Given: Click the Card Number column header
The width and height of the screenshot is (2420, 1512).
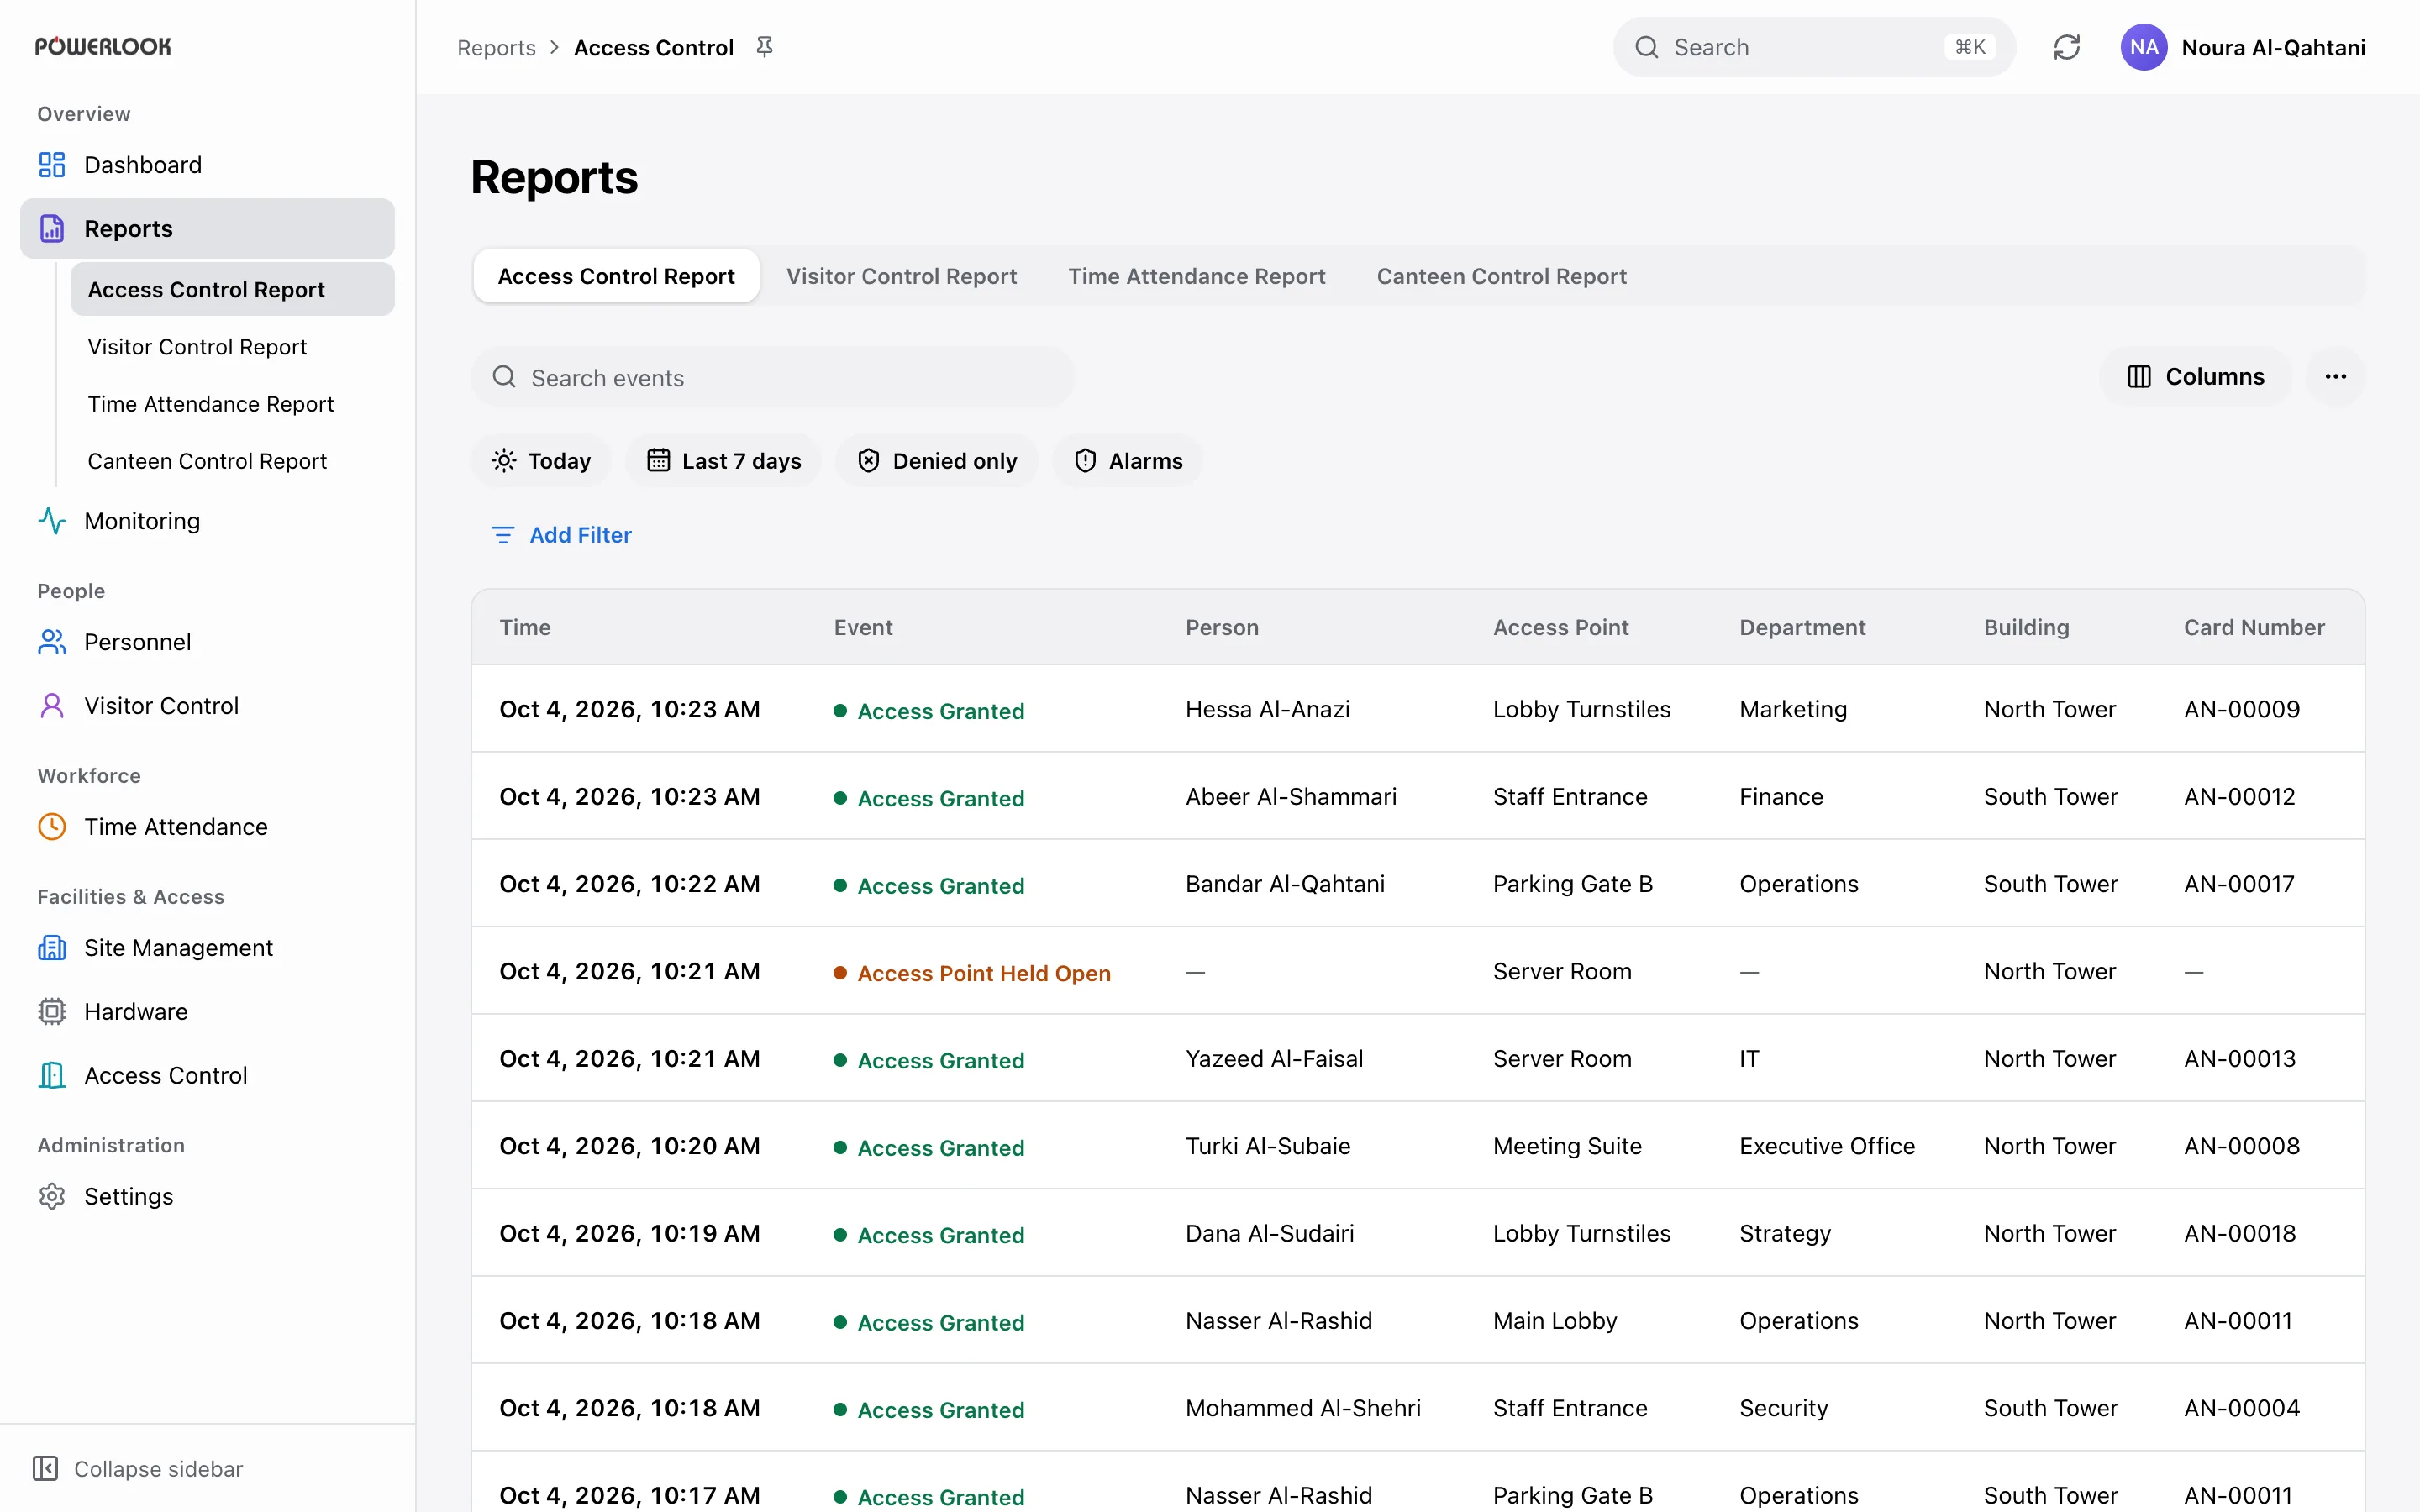Looking at the screenshot, I should pyautogui.click(x=2254, y=627).
